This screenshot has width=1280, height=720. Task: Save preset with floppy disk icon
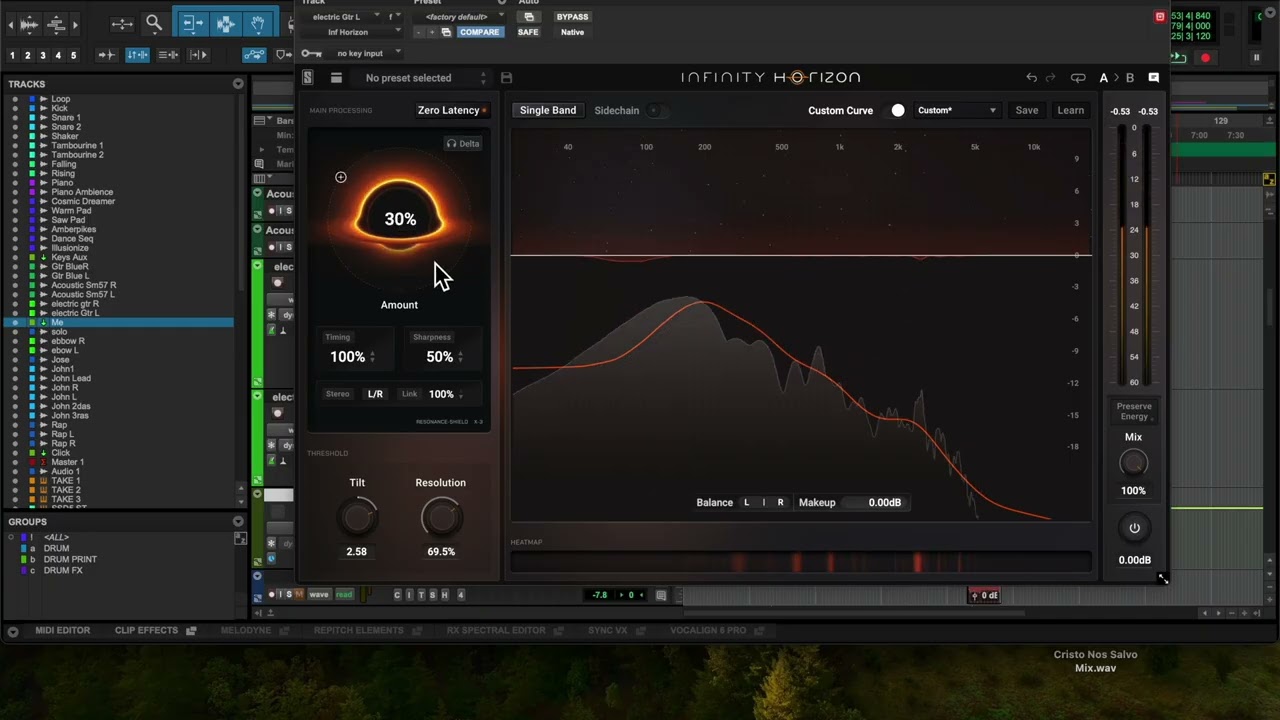[506, 78]
